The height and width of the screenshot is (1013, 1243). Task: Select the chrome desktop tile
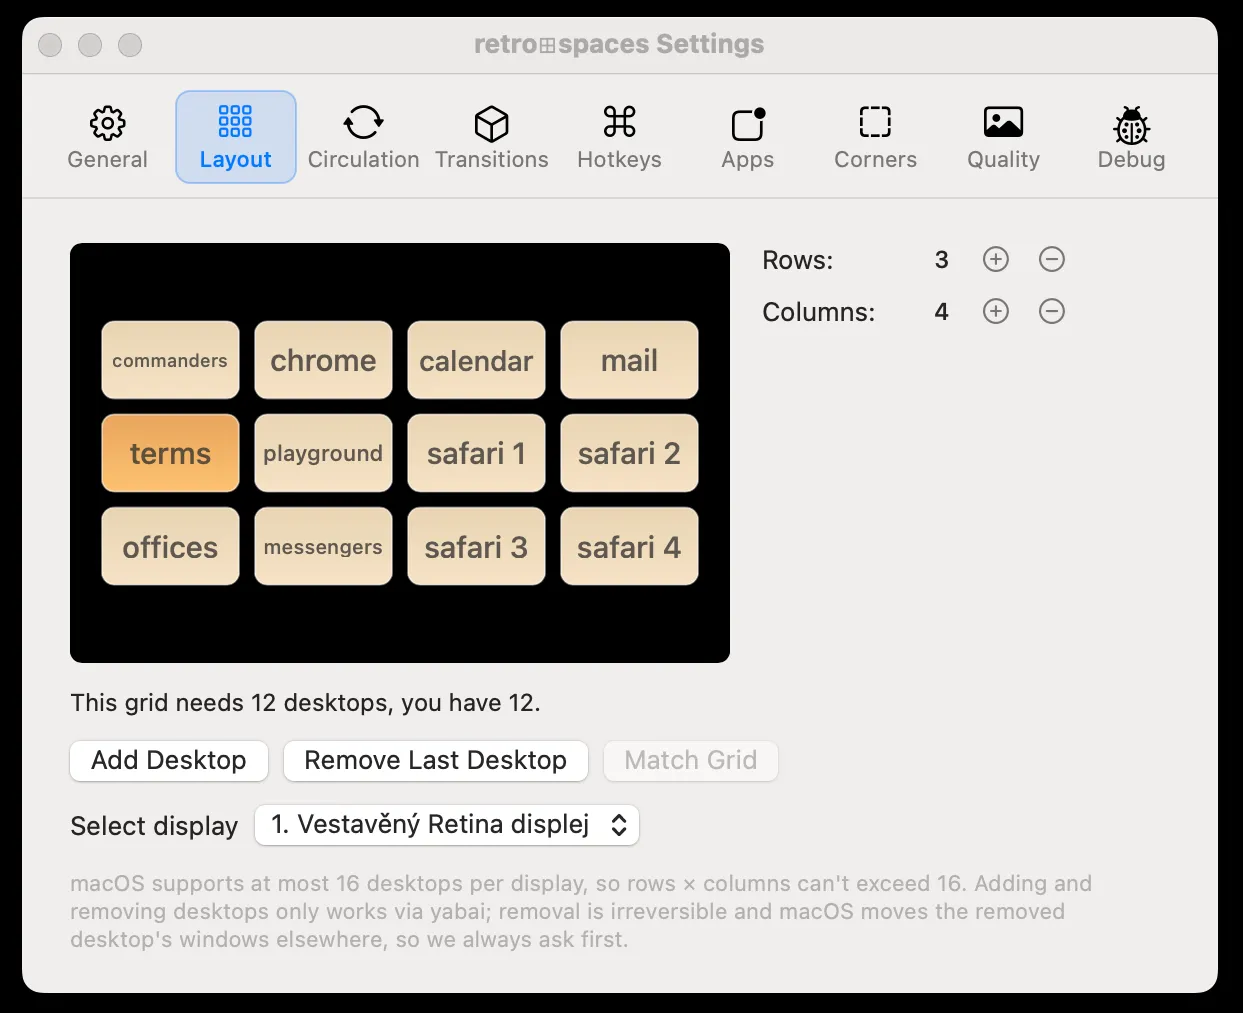coord(323,360)
